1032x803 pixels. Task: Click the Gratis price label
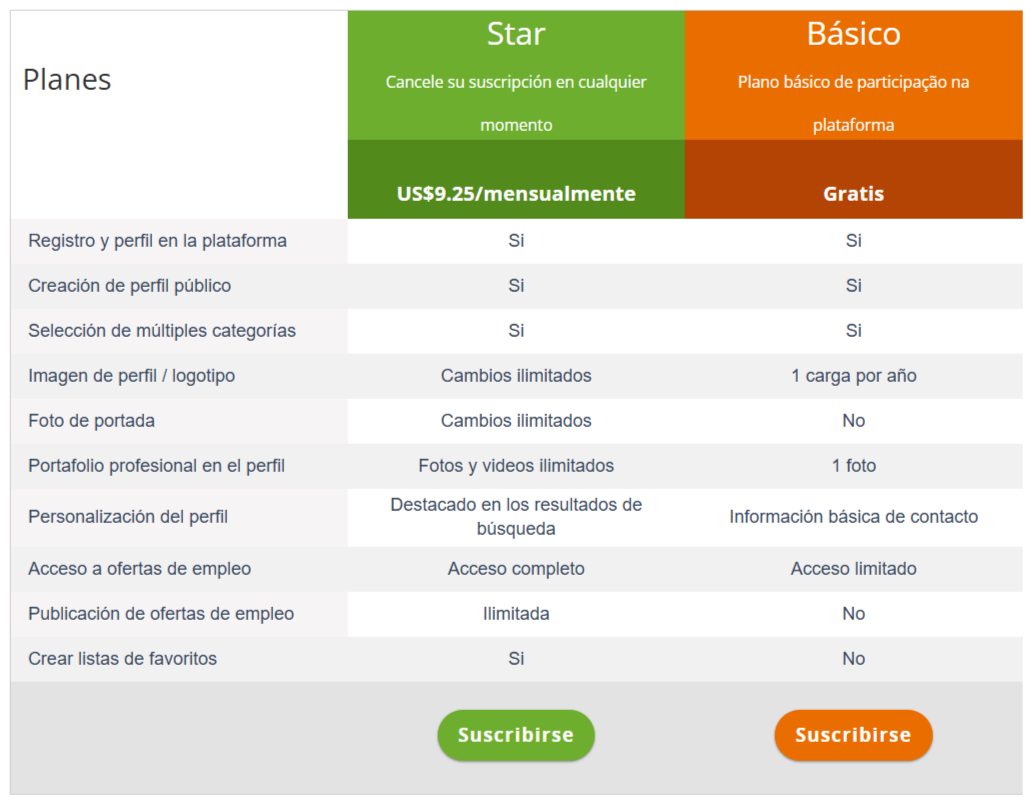854,194
